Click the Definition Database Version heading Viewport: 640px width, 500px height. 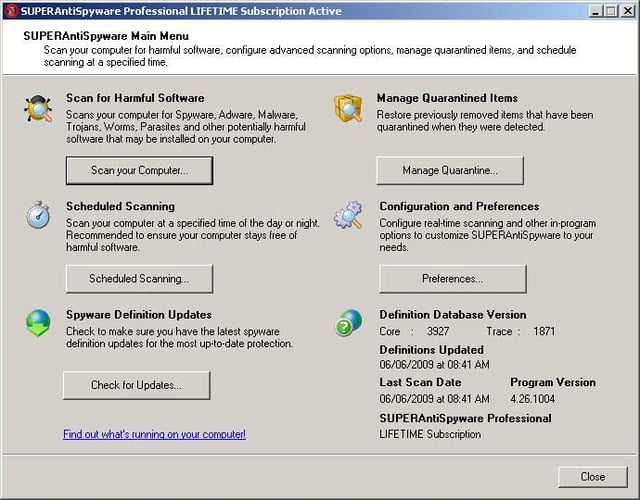[x=453, y=315]
